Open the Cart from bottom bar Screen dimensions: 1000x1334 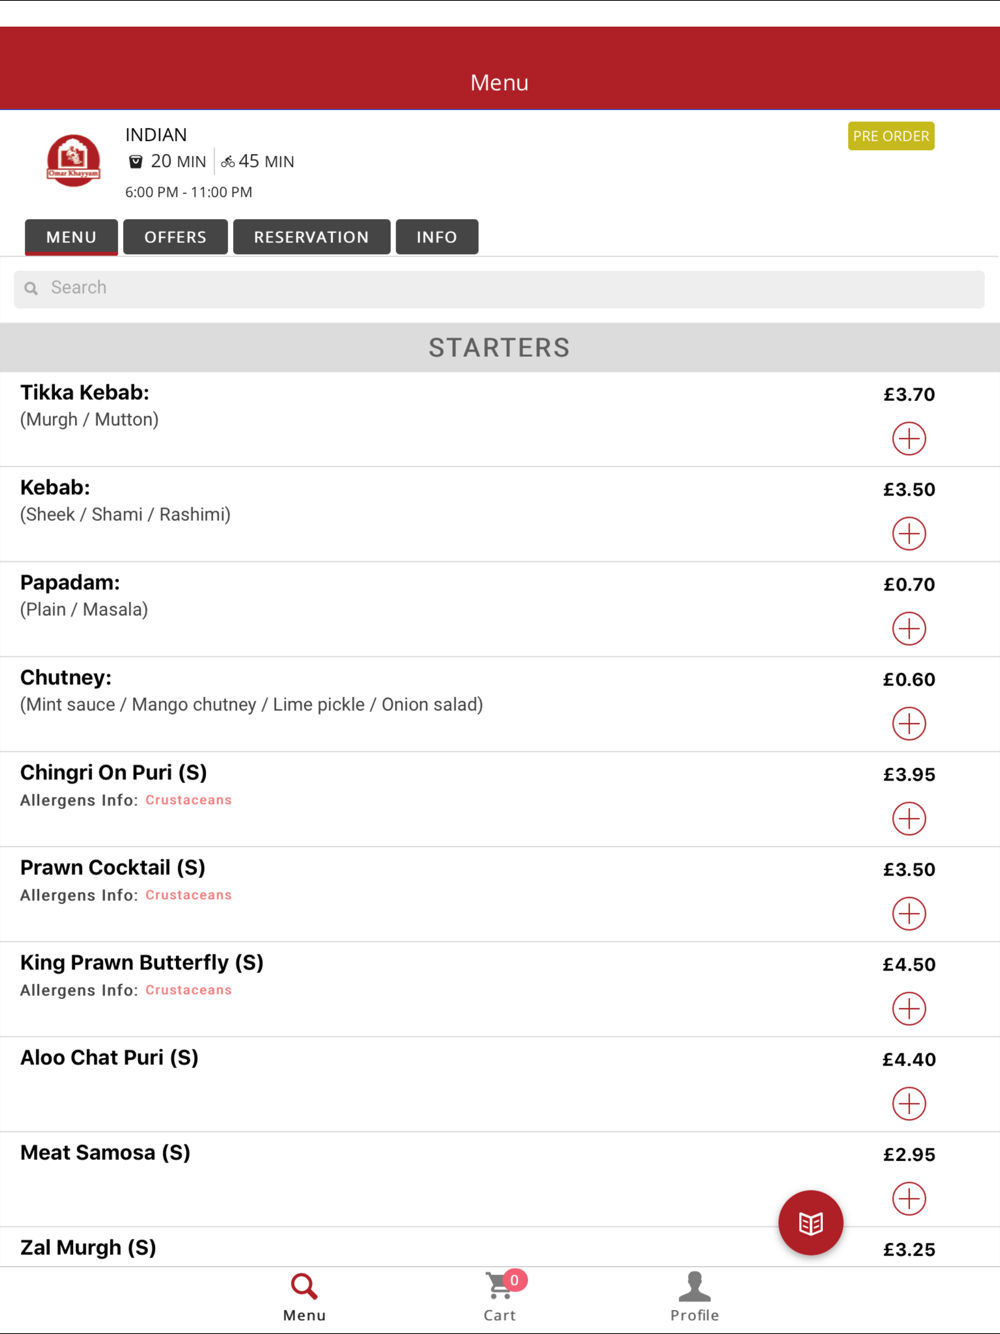click(x=500, y=1297)
